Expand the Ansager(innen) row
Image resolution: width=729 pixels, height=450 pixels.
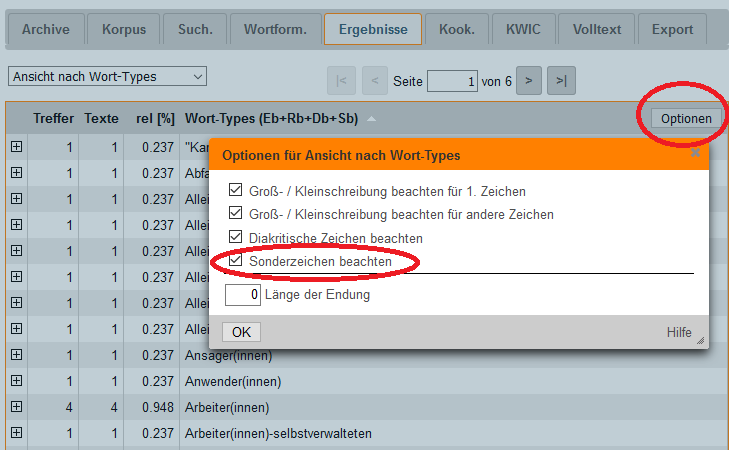pyautogui.click(x=16, y=355)
